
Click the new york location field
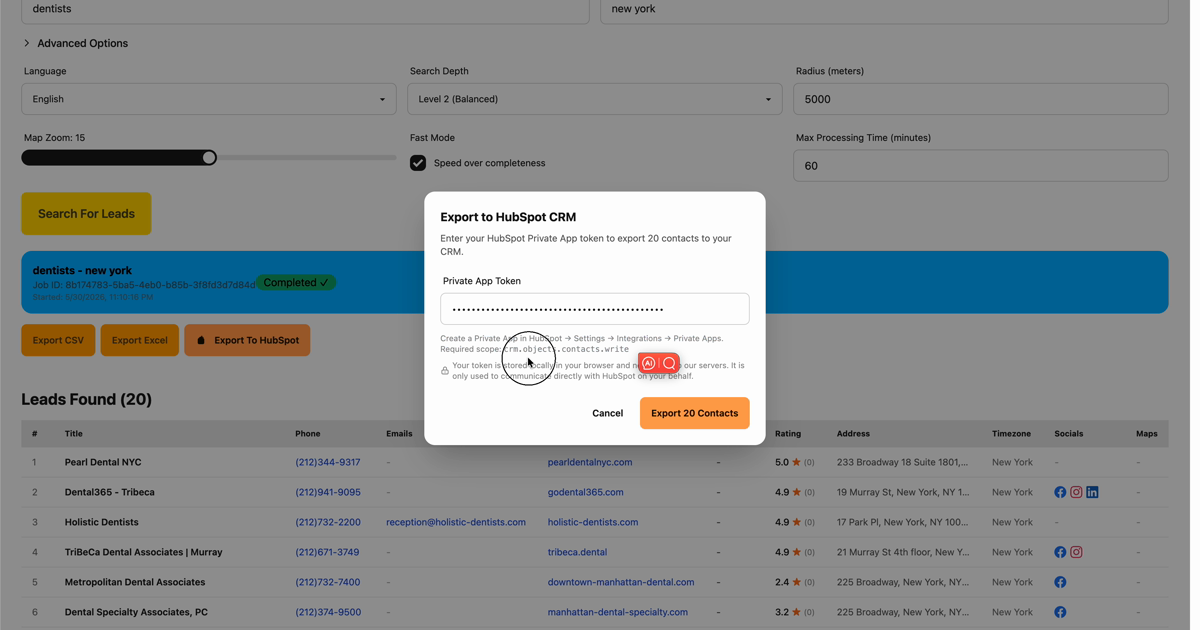(884, 10)
